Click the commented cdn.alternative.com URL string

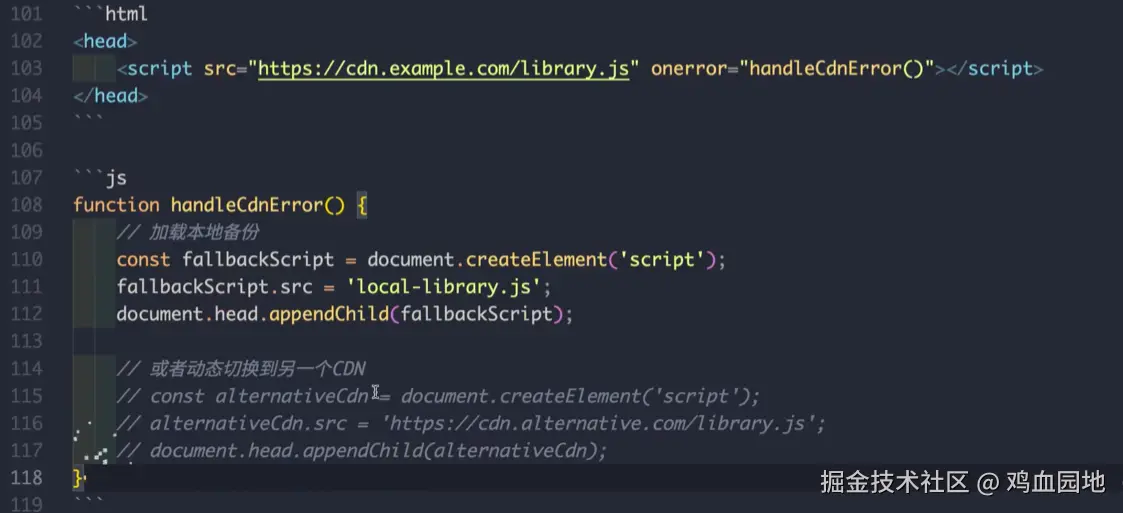tap(602, 423)
